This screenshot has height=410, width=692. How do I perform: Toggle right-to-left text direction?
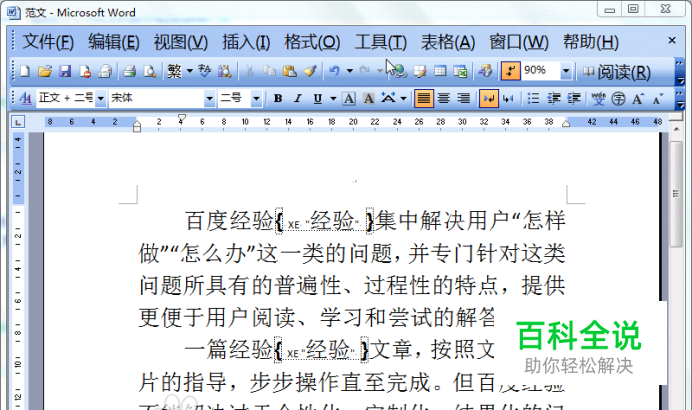click(508, 98)
